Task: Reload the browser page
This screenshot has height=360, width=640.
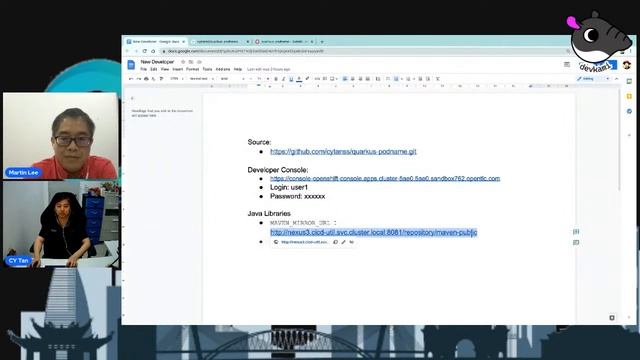Action: pos(144,51)
